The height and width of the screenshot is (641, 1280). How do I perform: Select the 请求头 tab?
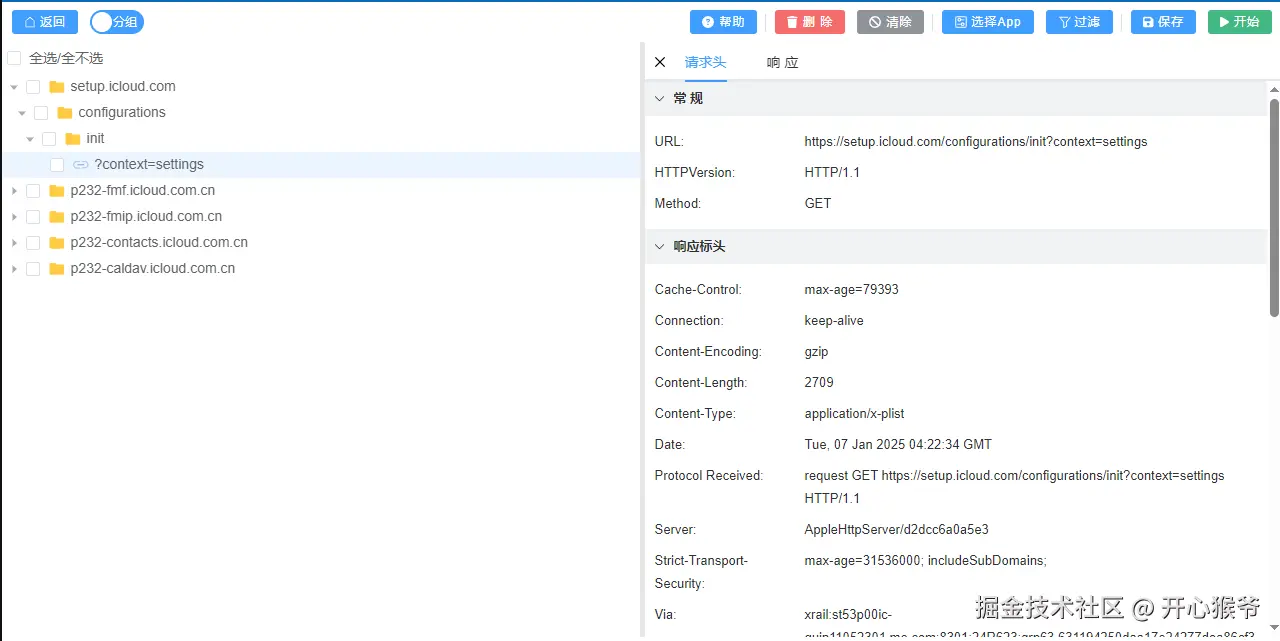(706, 62)
